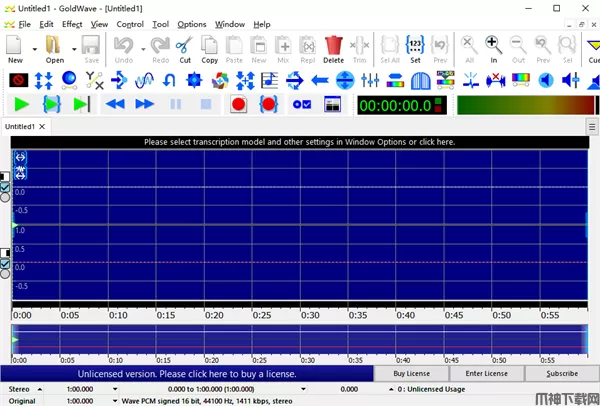Click the Fast Forward button
Viewport: 600px width, 406px height.
click(145, 104)
